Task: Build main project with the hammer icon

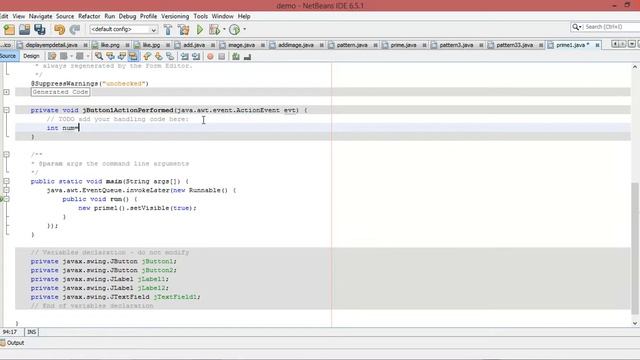Action: click(168, 29)
